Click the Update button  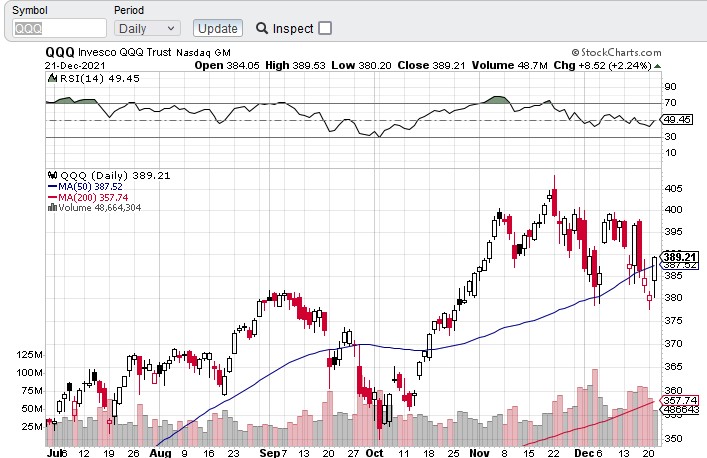(x=218, y=28)
